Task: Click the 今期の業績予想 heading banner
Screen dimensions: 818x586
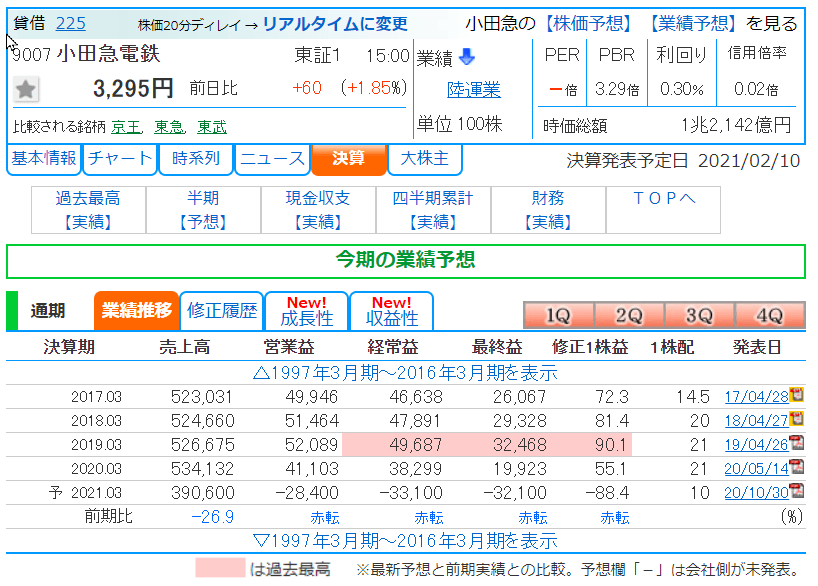Action: coord(405,261)
